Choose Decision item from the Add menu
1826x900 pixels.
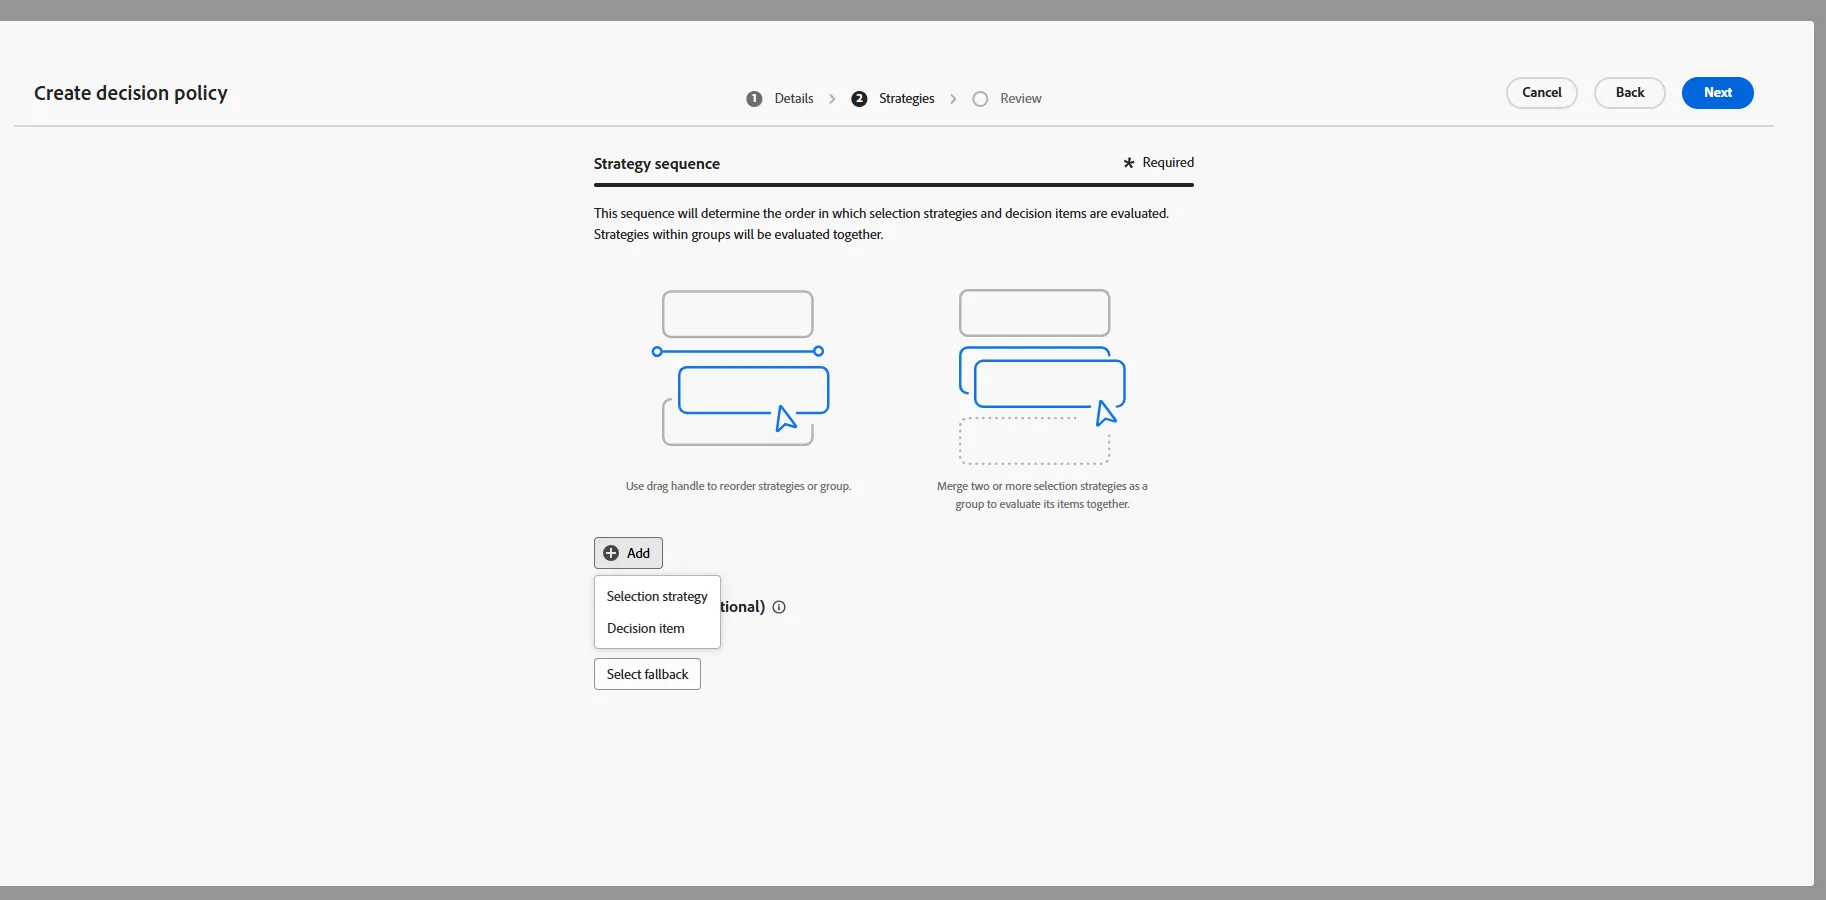click(657, 628)
